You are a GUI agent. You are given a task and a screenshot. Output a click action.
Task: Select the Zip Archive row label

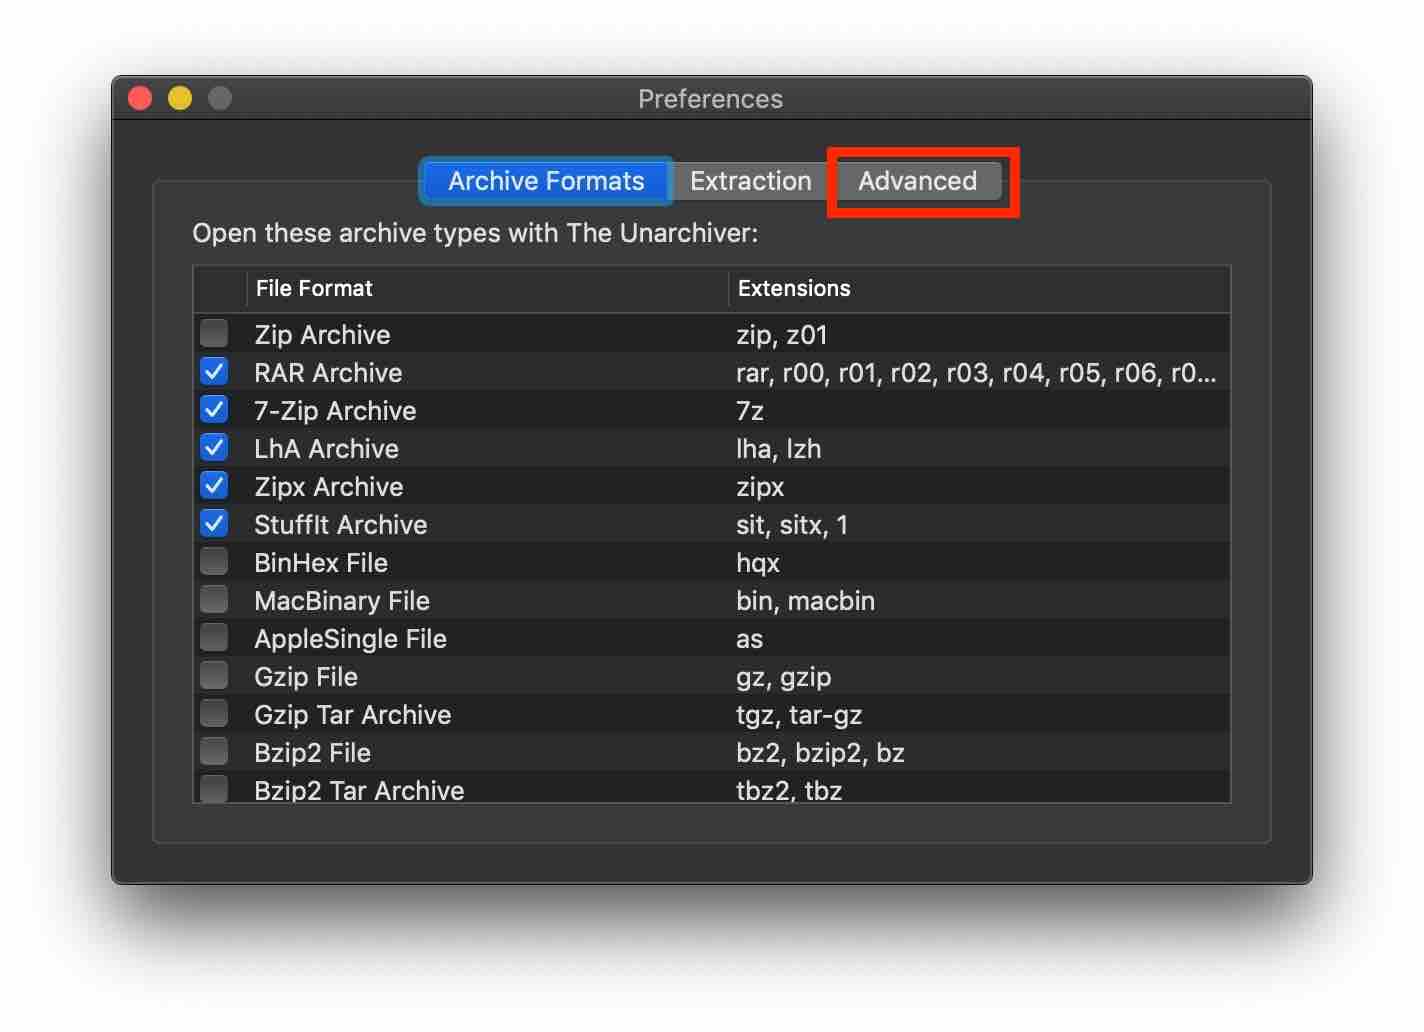point(322,335)
